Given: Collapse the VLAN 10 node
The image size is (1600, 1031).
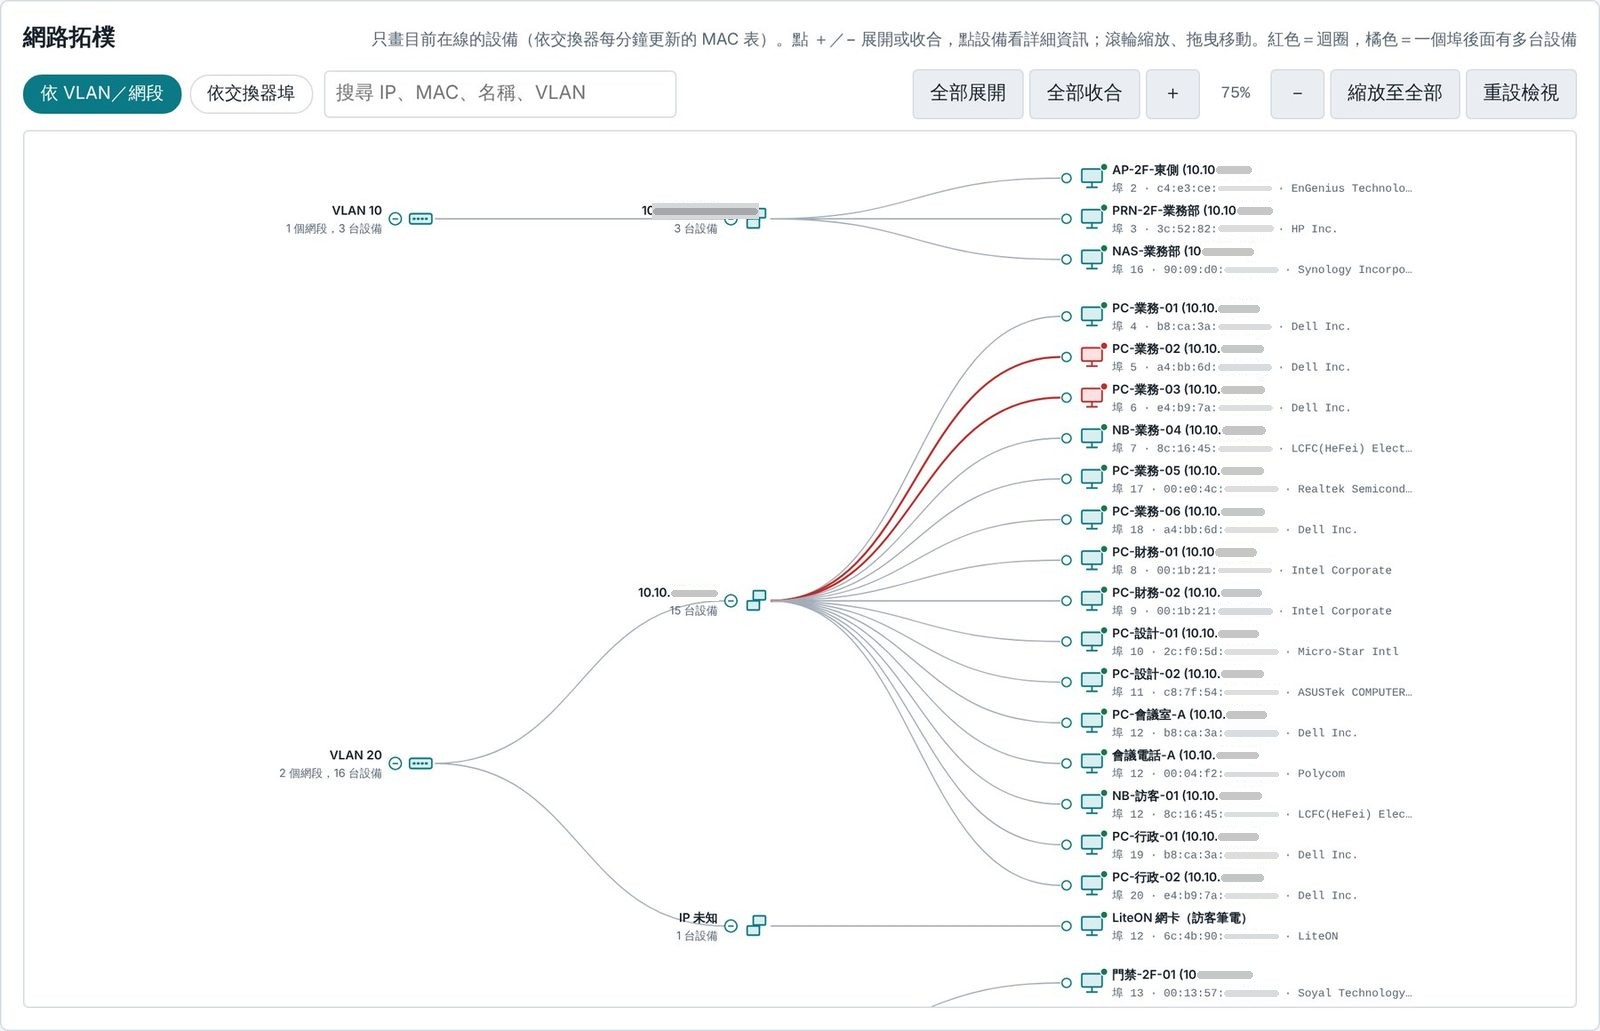Looking at the screenshot, I should tap(395, 219).
